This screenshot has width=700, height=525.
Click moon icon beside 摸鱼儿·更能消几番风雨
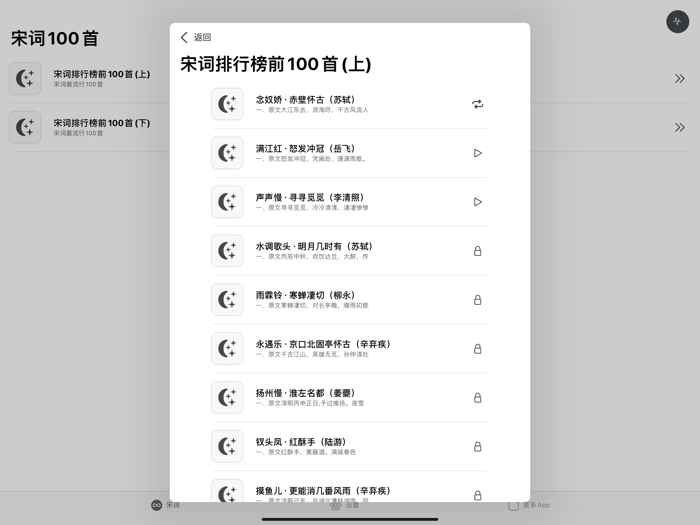[x=227, y=491]
